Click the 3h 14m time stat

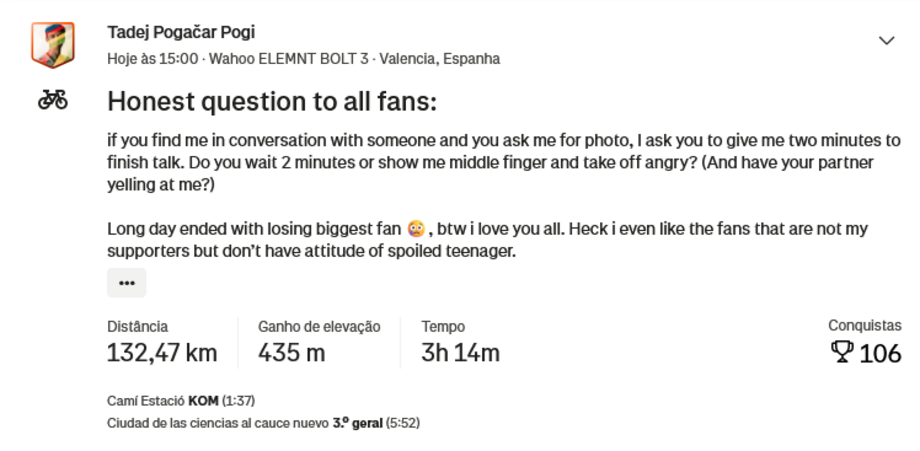click(x=460, y=353)
